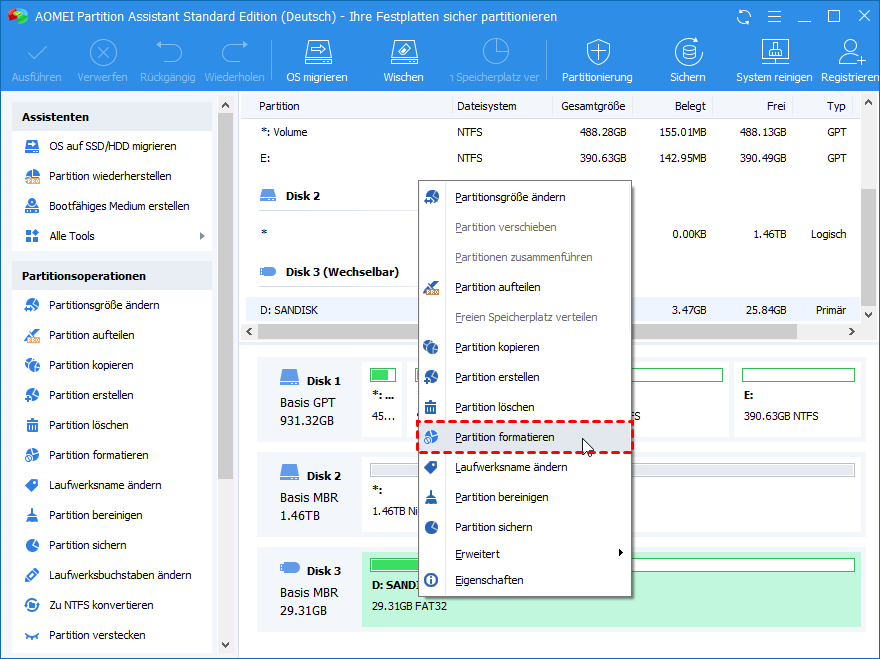Click the OS migrieren toolbar icon
Screen dimensions: 880x659
pos(317,60)
